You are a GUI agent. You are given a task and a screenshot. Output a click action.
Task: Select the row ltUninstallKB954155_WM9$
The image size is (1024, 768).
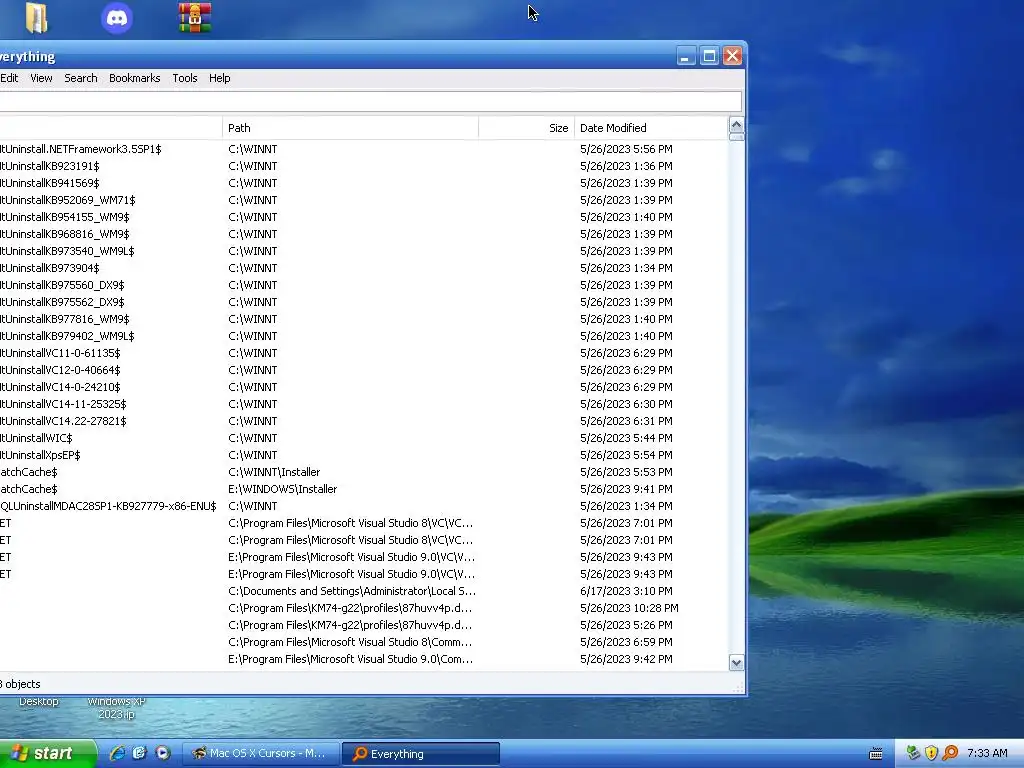[364, 217]
